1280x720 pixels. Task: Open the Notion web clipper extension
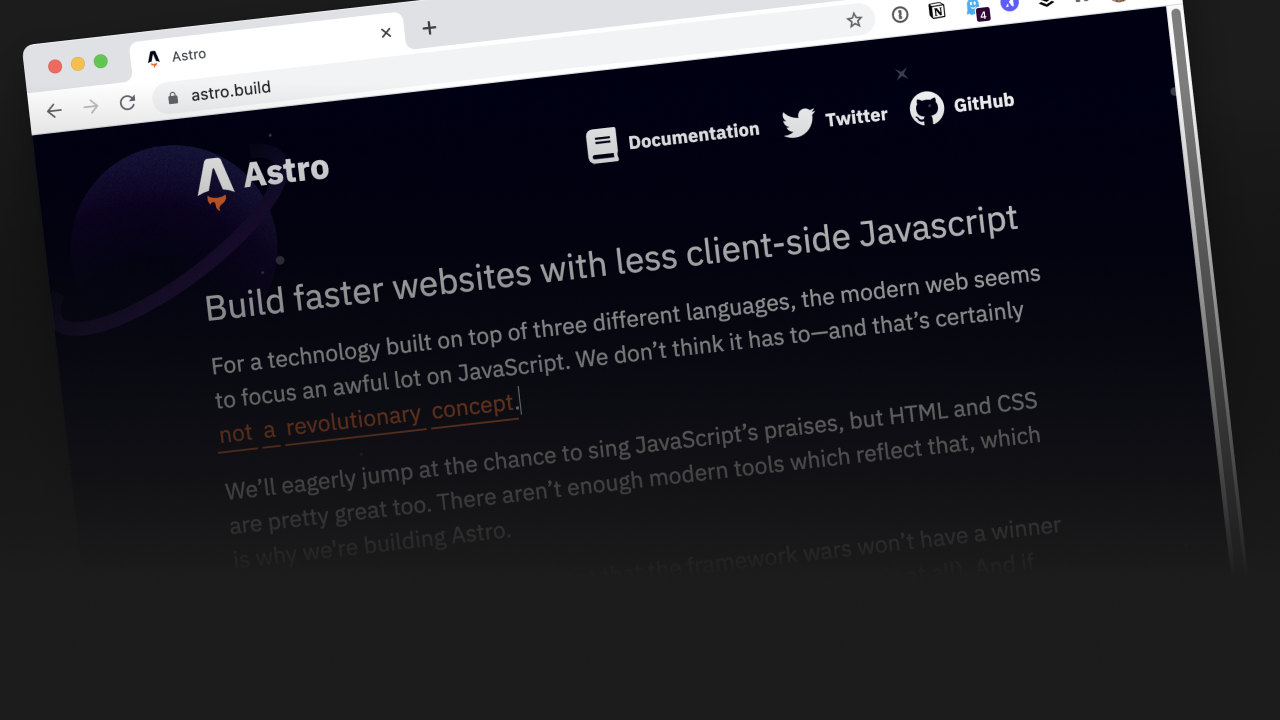[x=937, y=11]
